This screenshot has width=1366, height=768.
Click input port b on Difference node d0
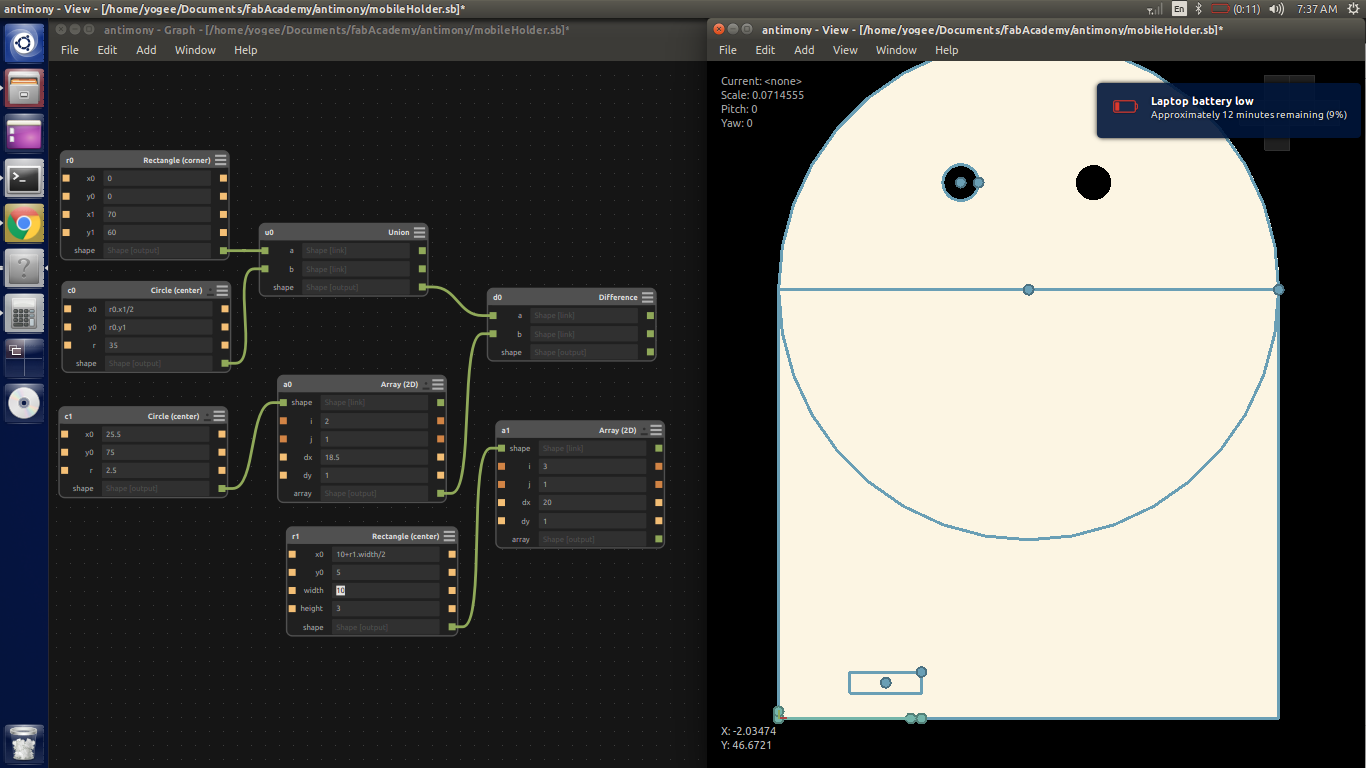[493, 334]
